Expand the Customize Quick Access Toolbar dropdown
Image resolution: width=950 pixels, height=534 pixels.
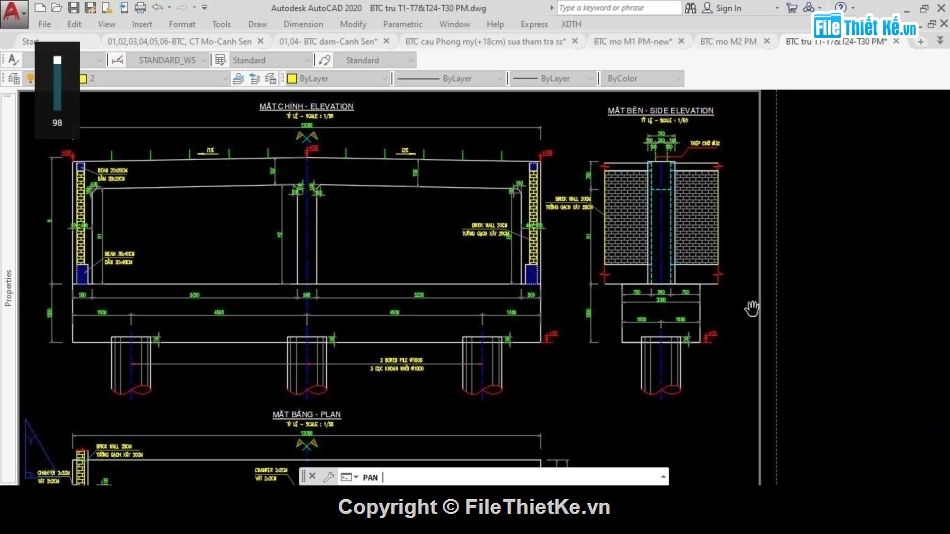(205, 8)
